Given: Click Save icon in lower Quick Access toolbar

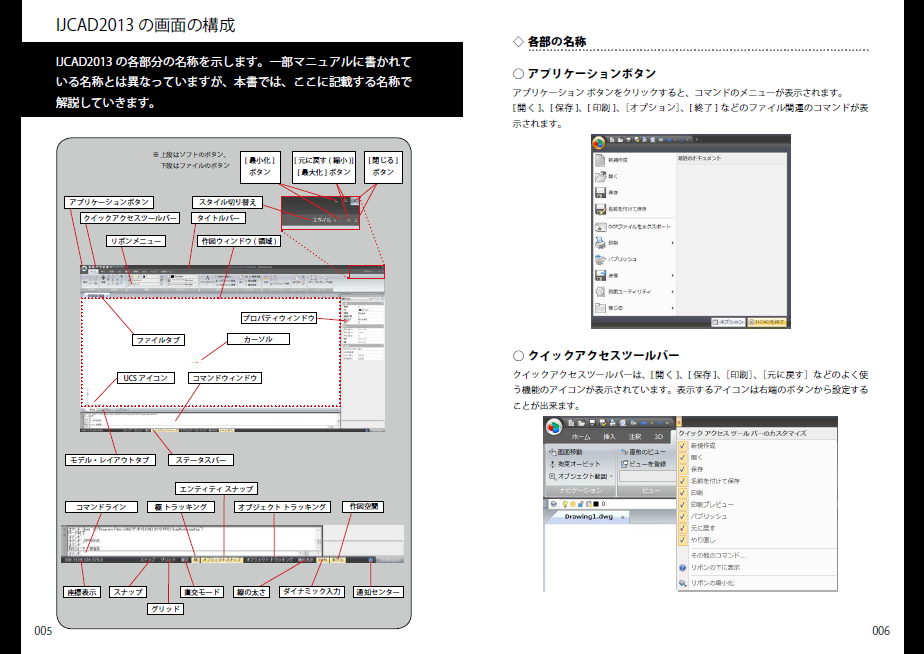Looking at the screenshot, I should [x=592, y=422].
